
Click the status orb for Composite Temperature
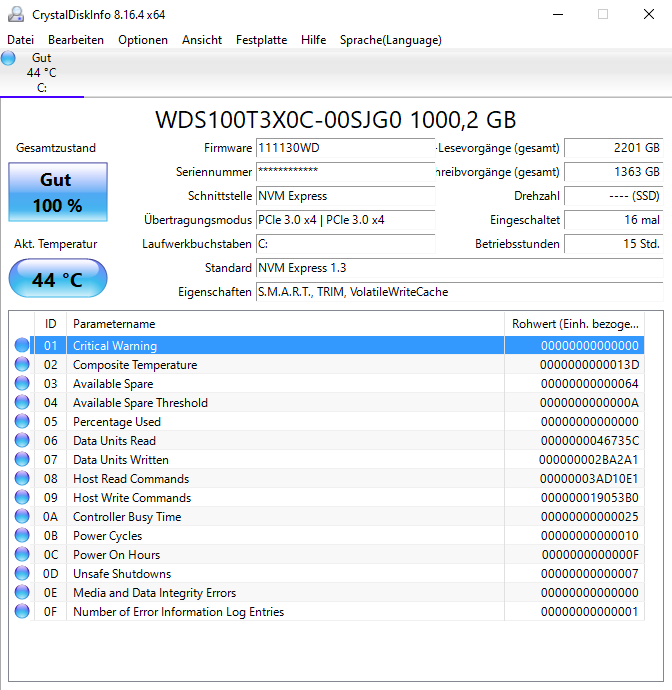pos(22,364)
